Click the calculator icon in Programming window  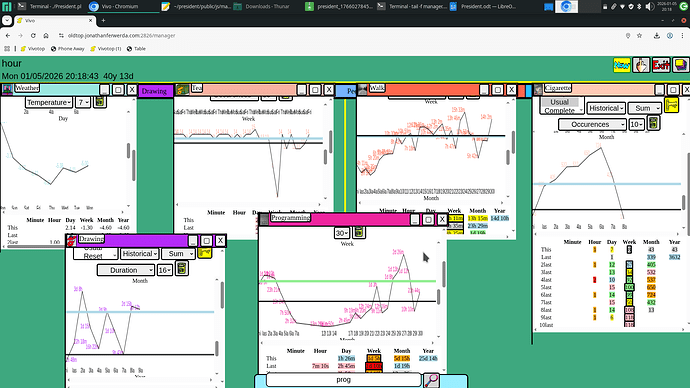(359, 232)
